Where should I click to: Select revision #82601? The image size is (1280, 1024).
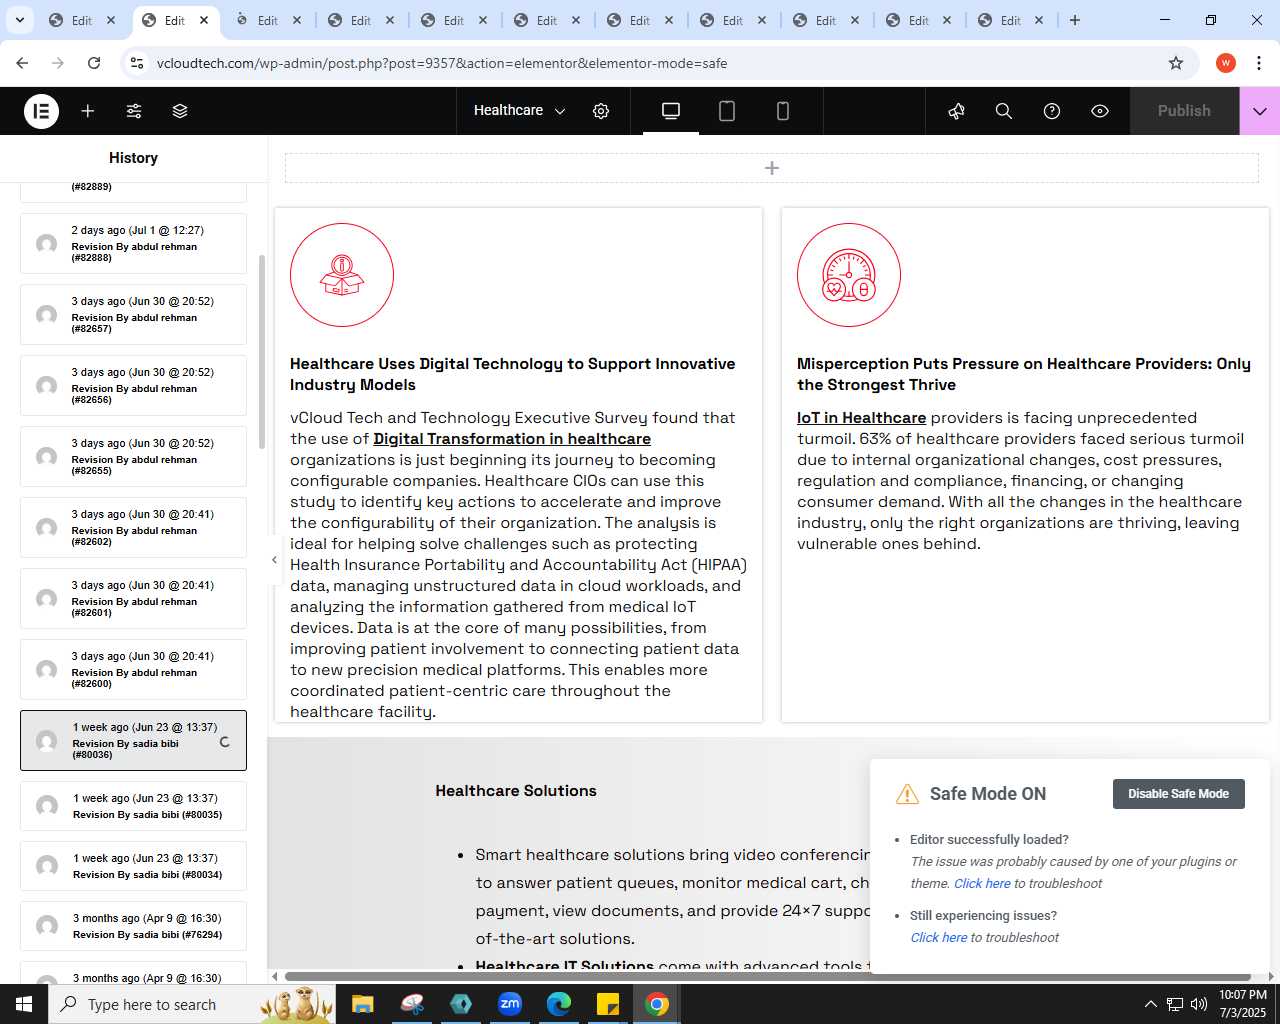pos(133,598)
